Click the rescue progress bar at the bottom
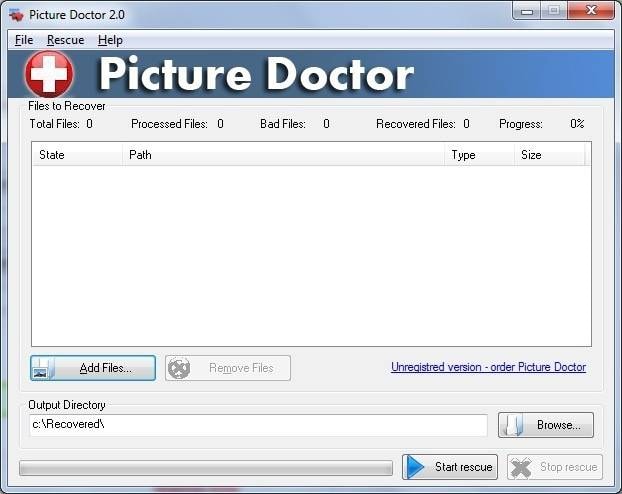 [x=206, y=468]
